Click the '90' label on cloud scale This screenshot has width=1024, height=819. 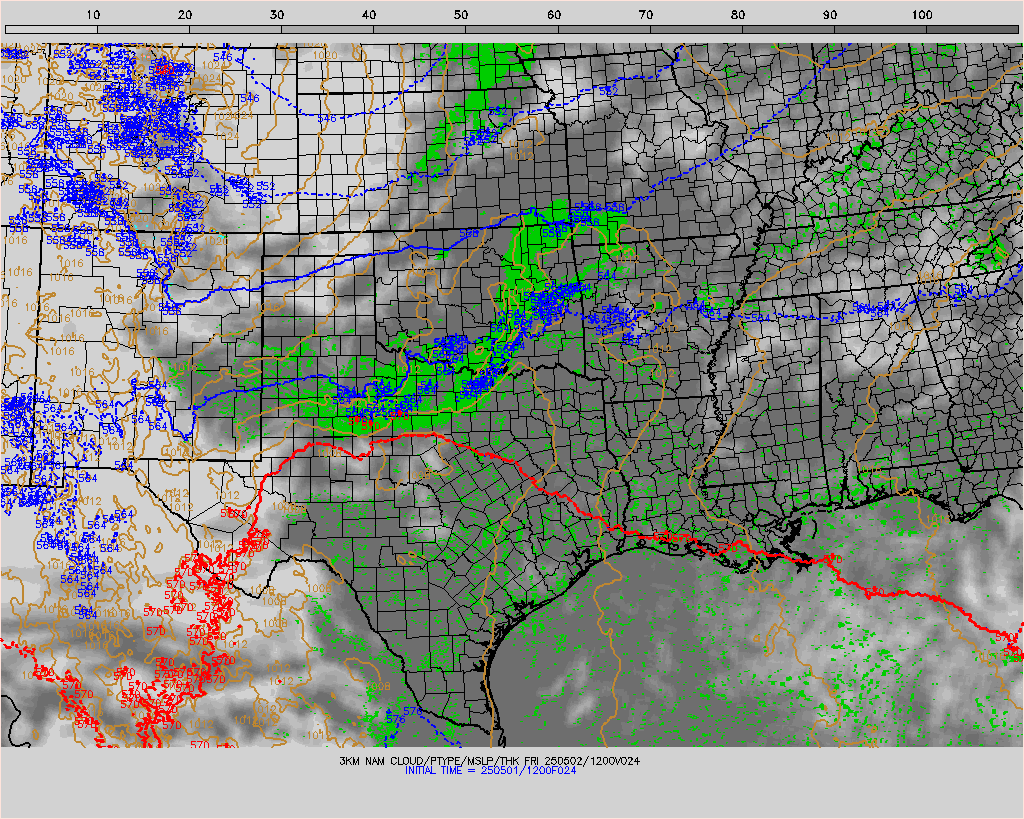(830, 15)
